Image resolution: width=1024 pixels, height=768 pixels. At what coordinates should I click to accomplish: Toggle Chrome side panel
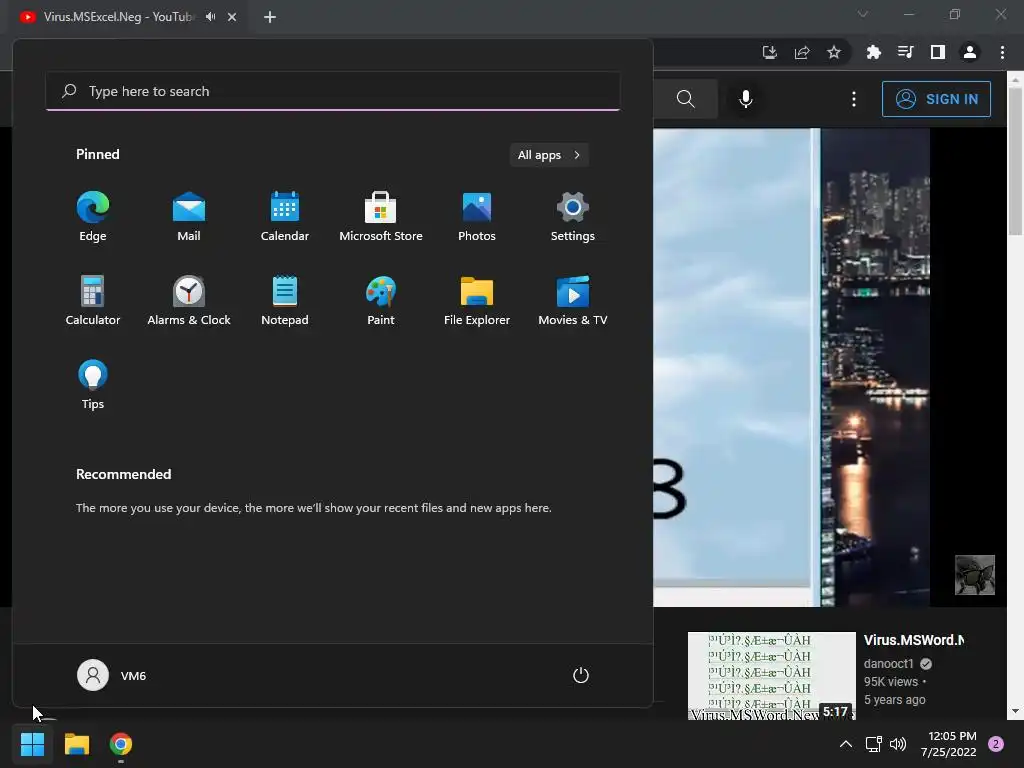[x=938, y=52]
